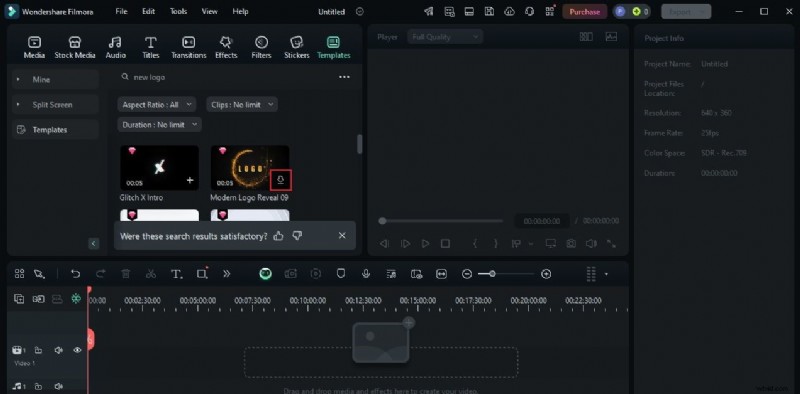Toggle the green auto ripple icon

76,299
